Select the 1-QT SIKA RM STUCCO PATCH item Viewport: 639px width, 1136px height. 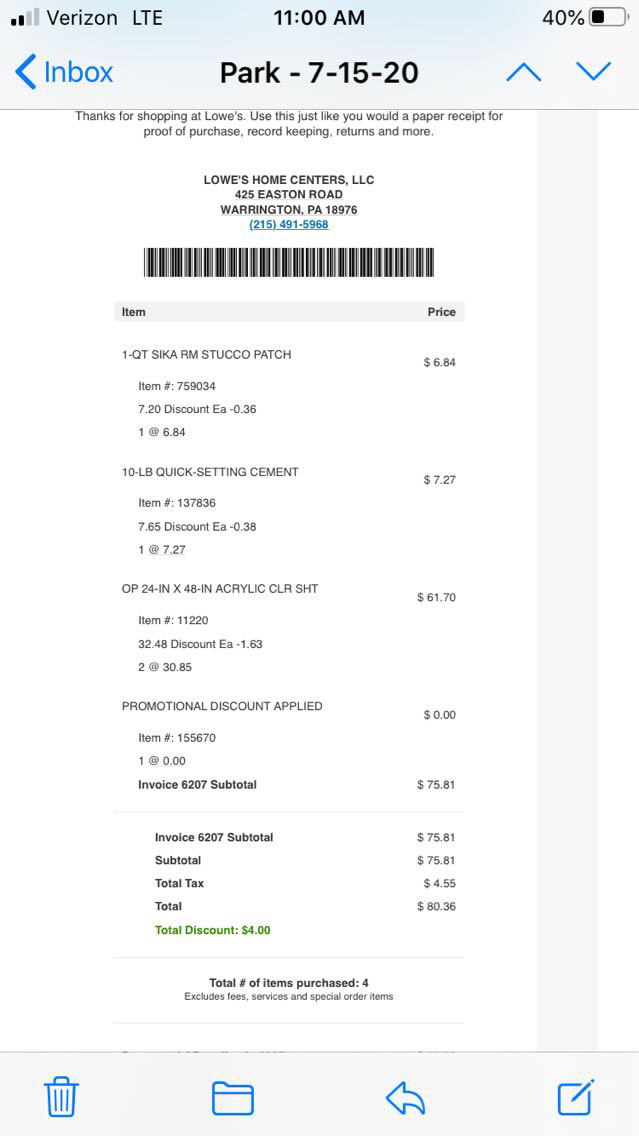tap(206, 355)
